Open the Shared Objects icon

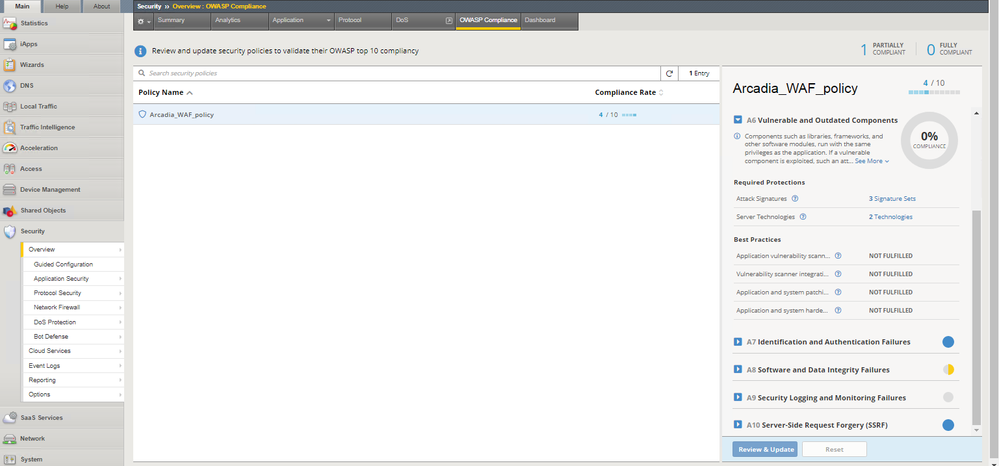(10, 210)
